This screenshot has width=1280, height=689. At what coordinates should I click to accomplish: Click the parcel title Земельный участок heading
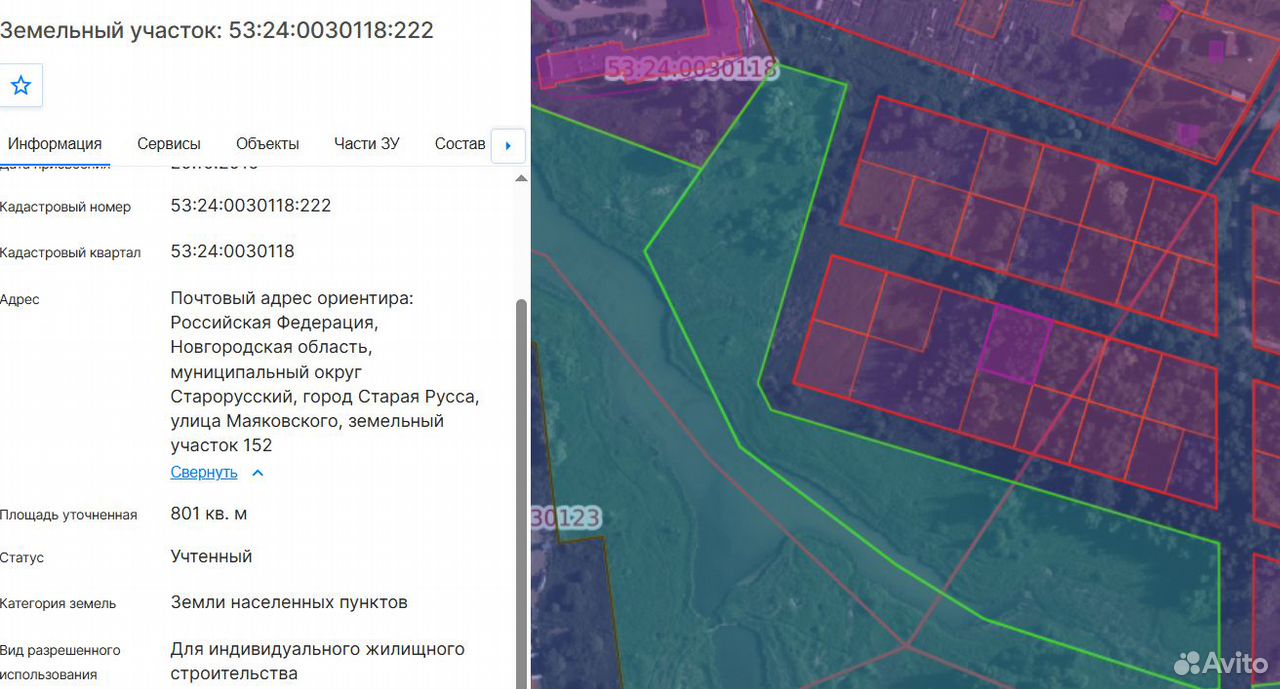[217, 30]
